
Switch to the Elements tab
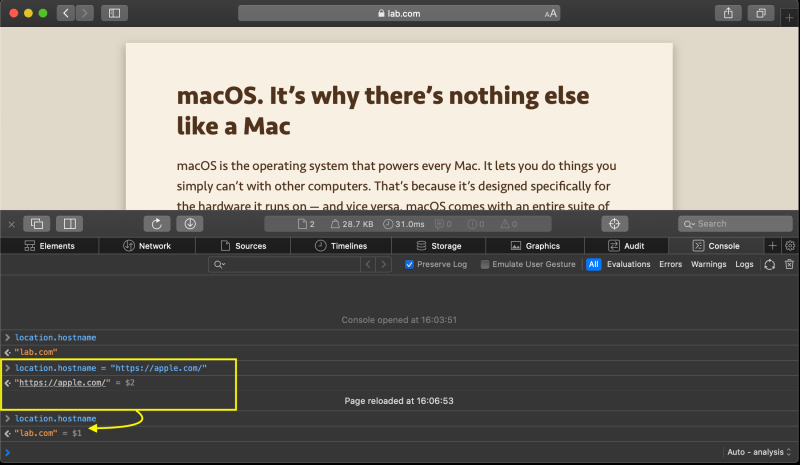(49, 246)
